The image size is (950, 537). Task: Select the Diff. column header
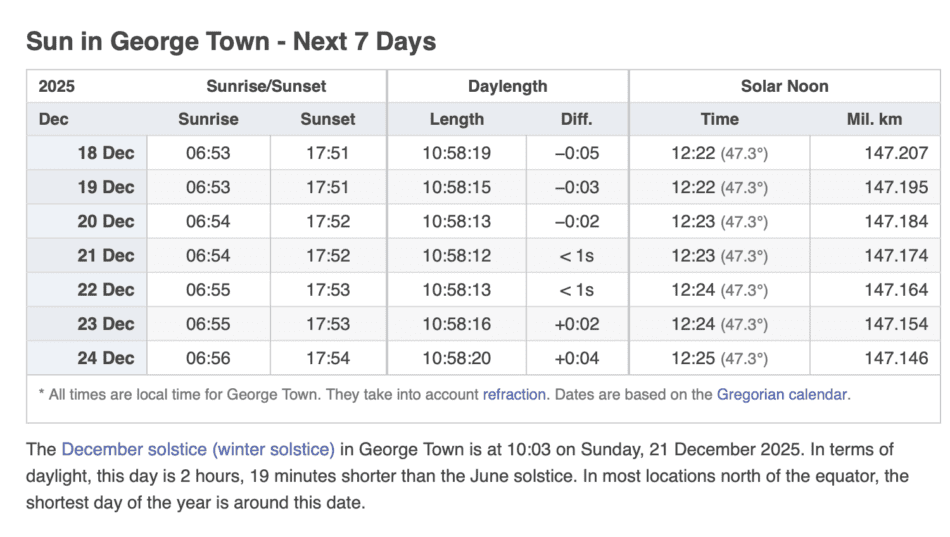coord(576,119)
